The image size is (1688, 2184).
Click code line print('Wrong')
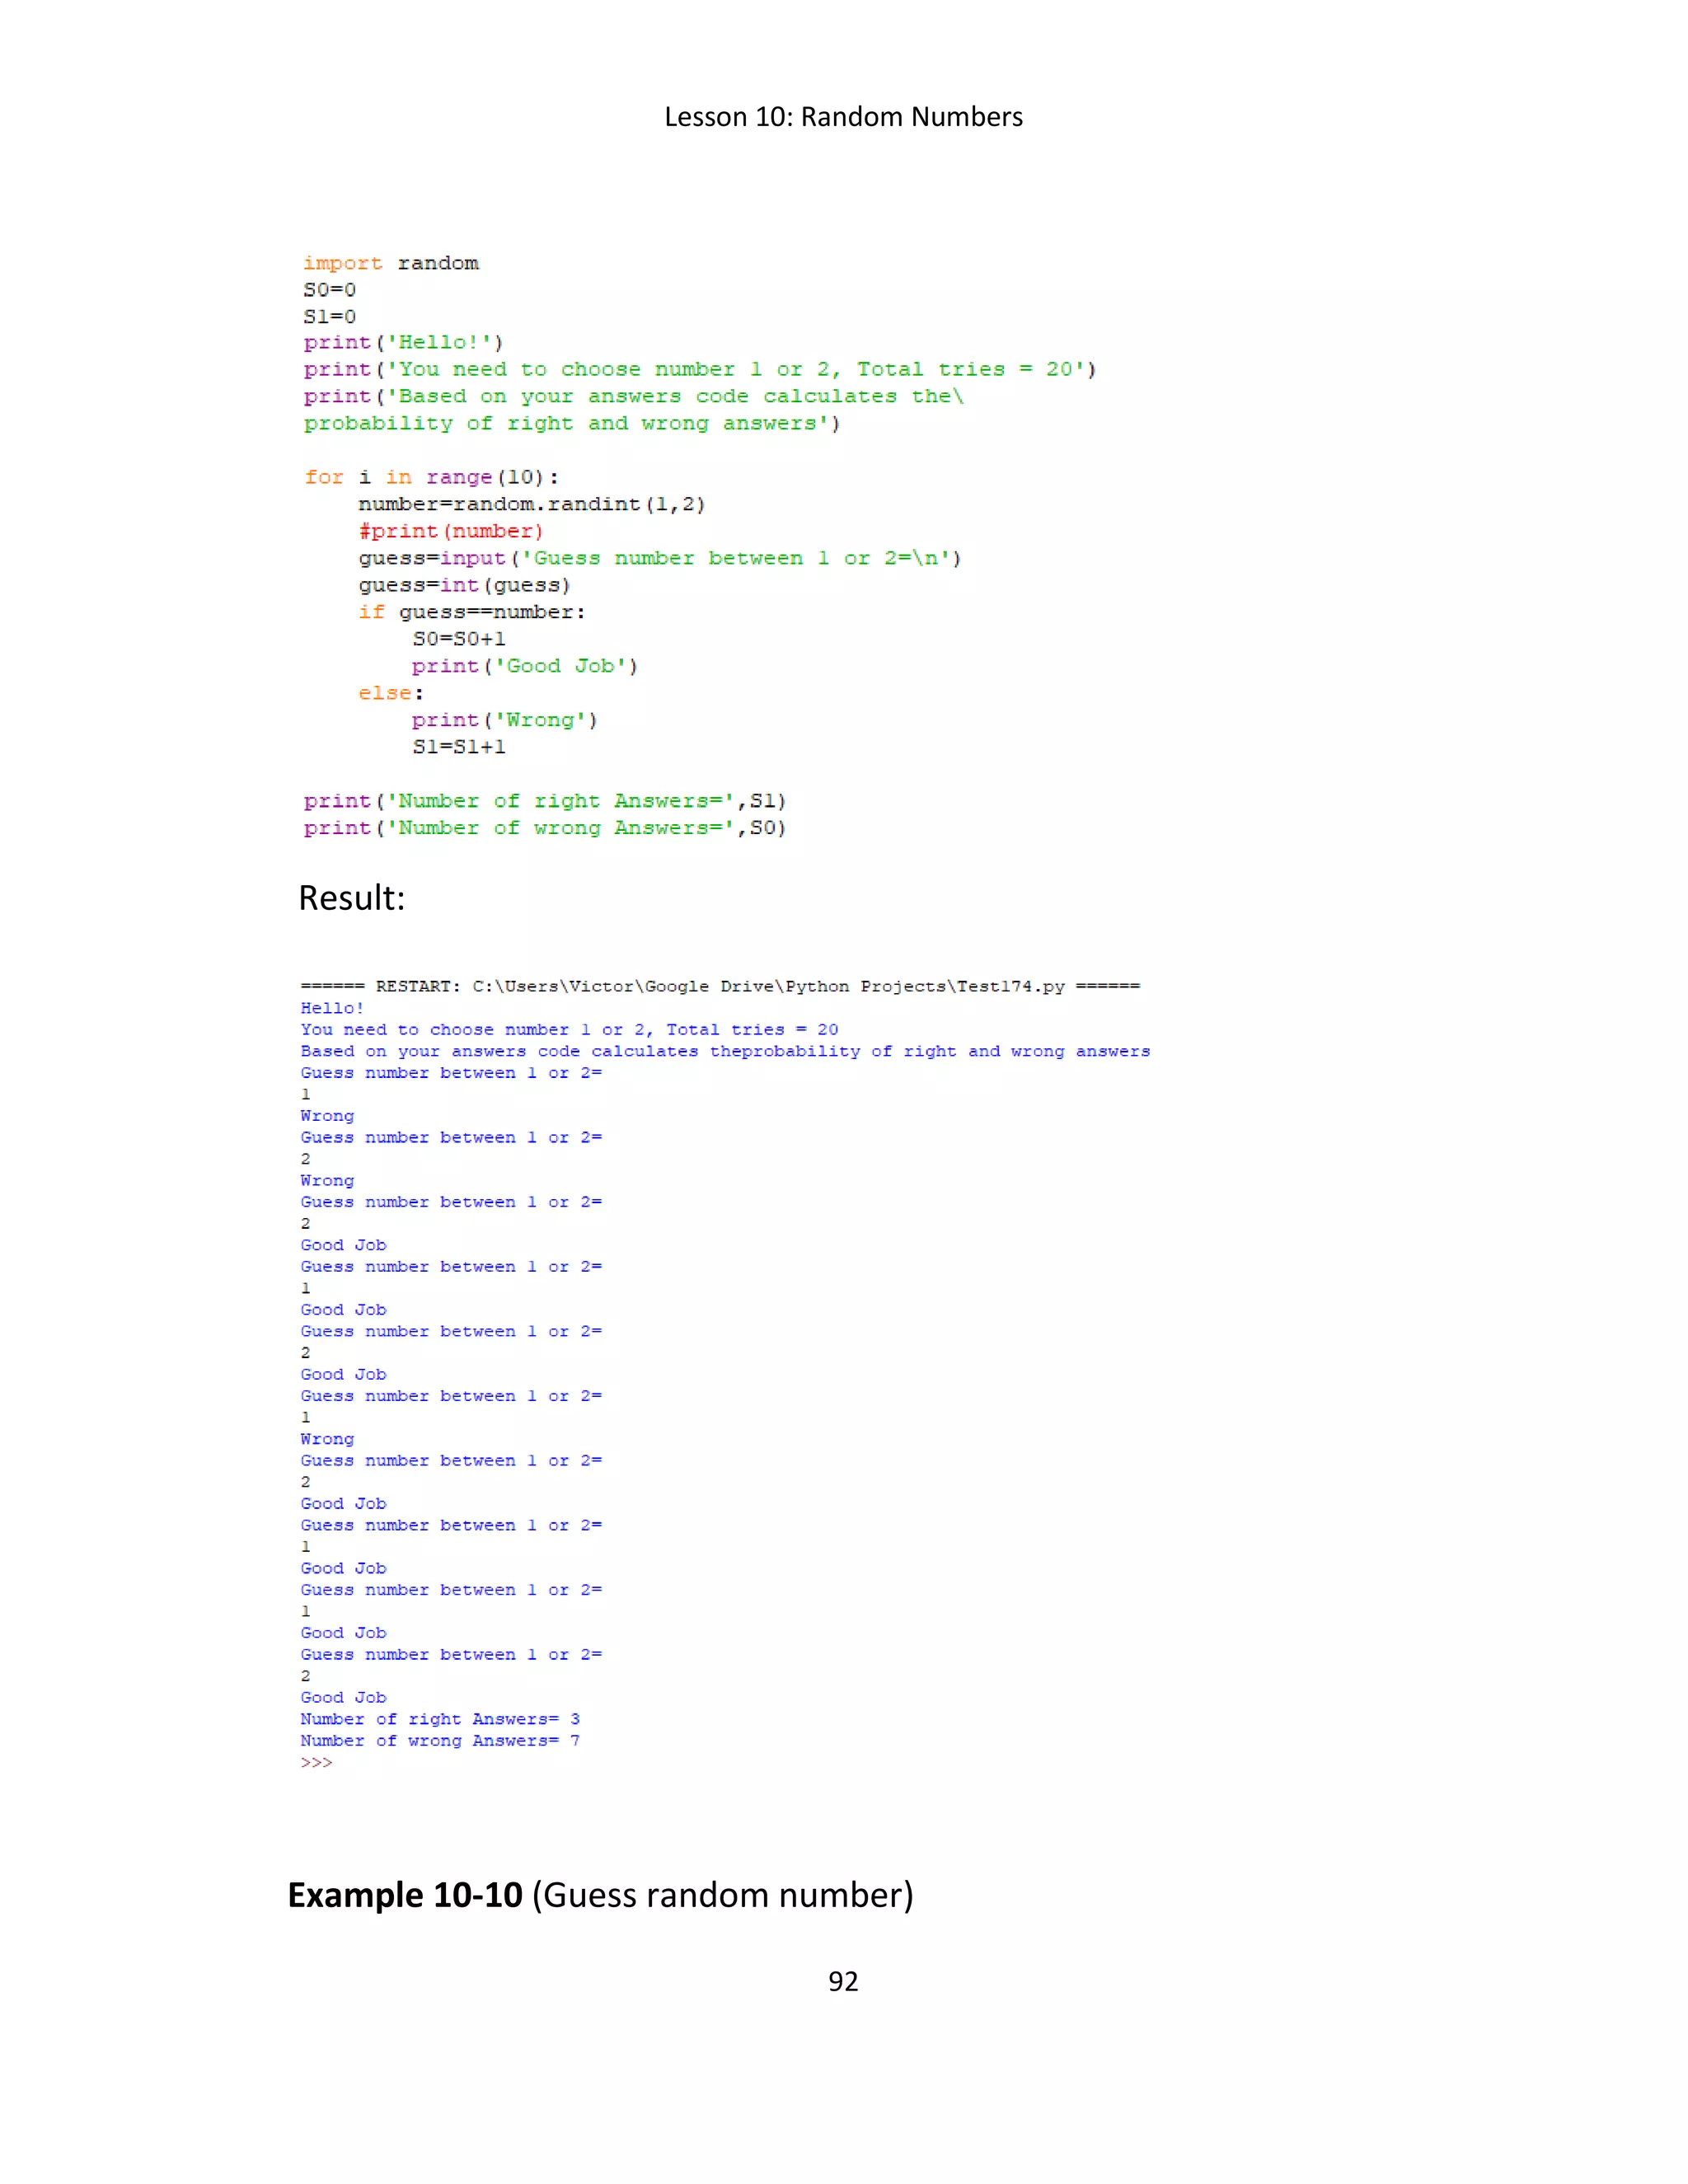pyautogui.click(x=505, y=720)
